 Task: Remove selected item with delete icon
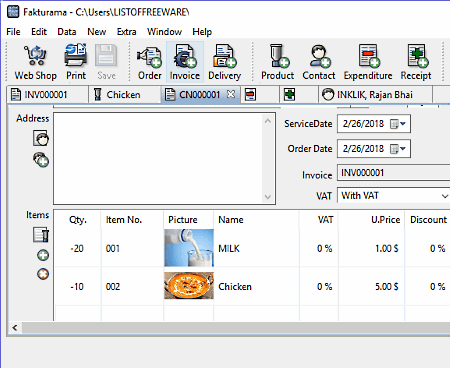(x=43, y=274)
